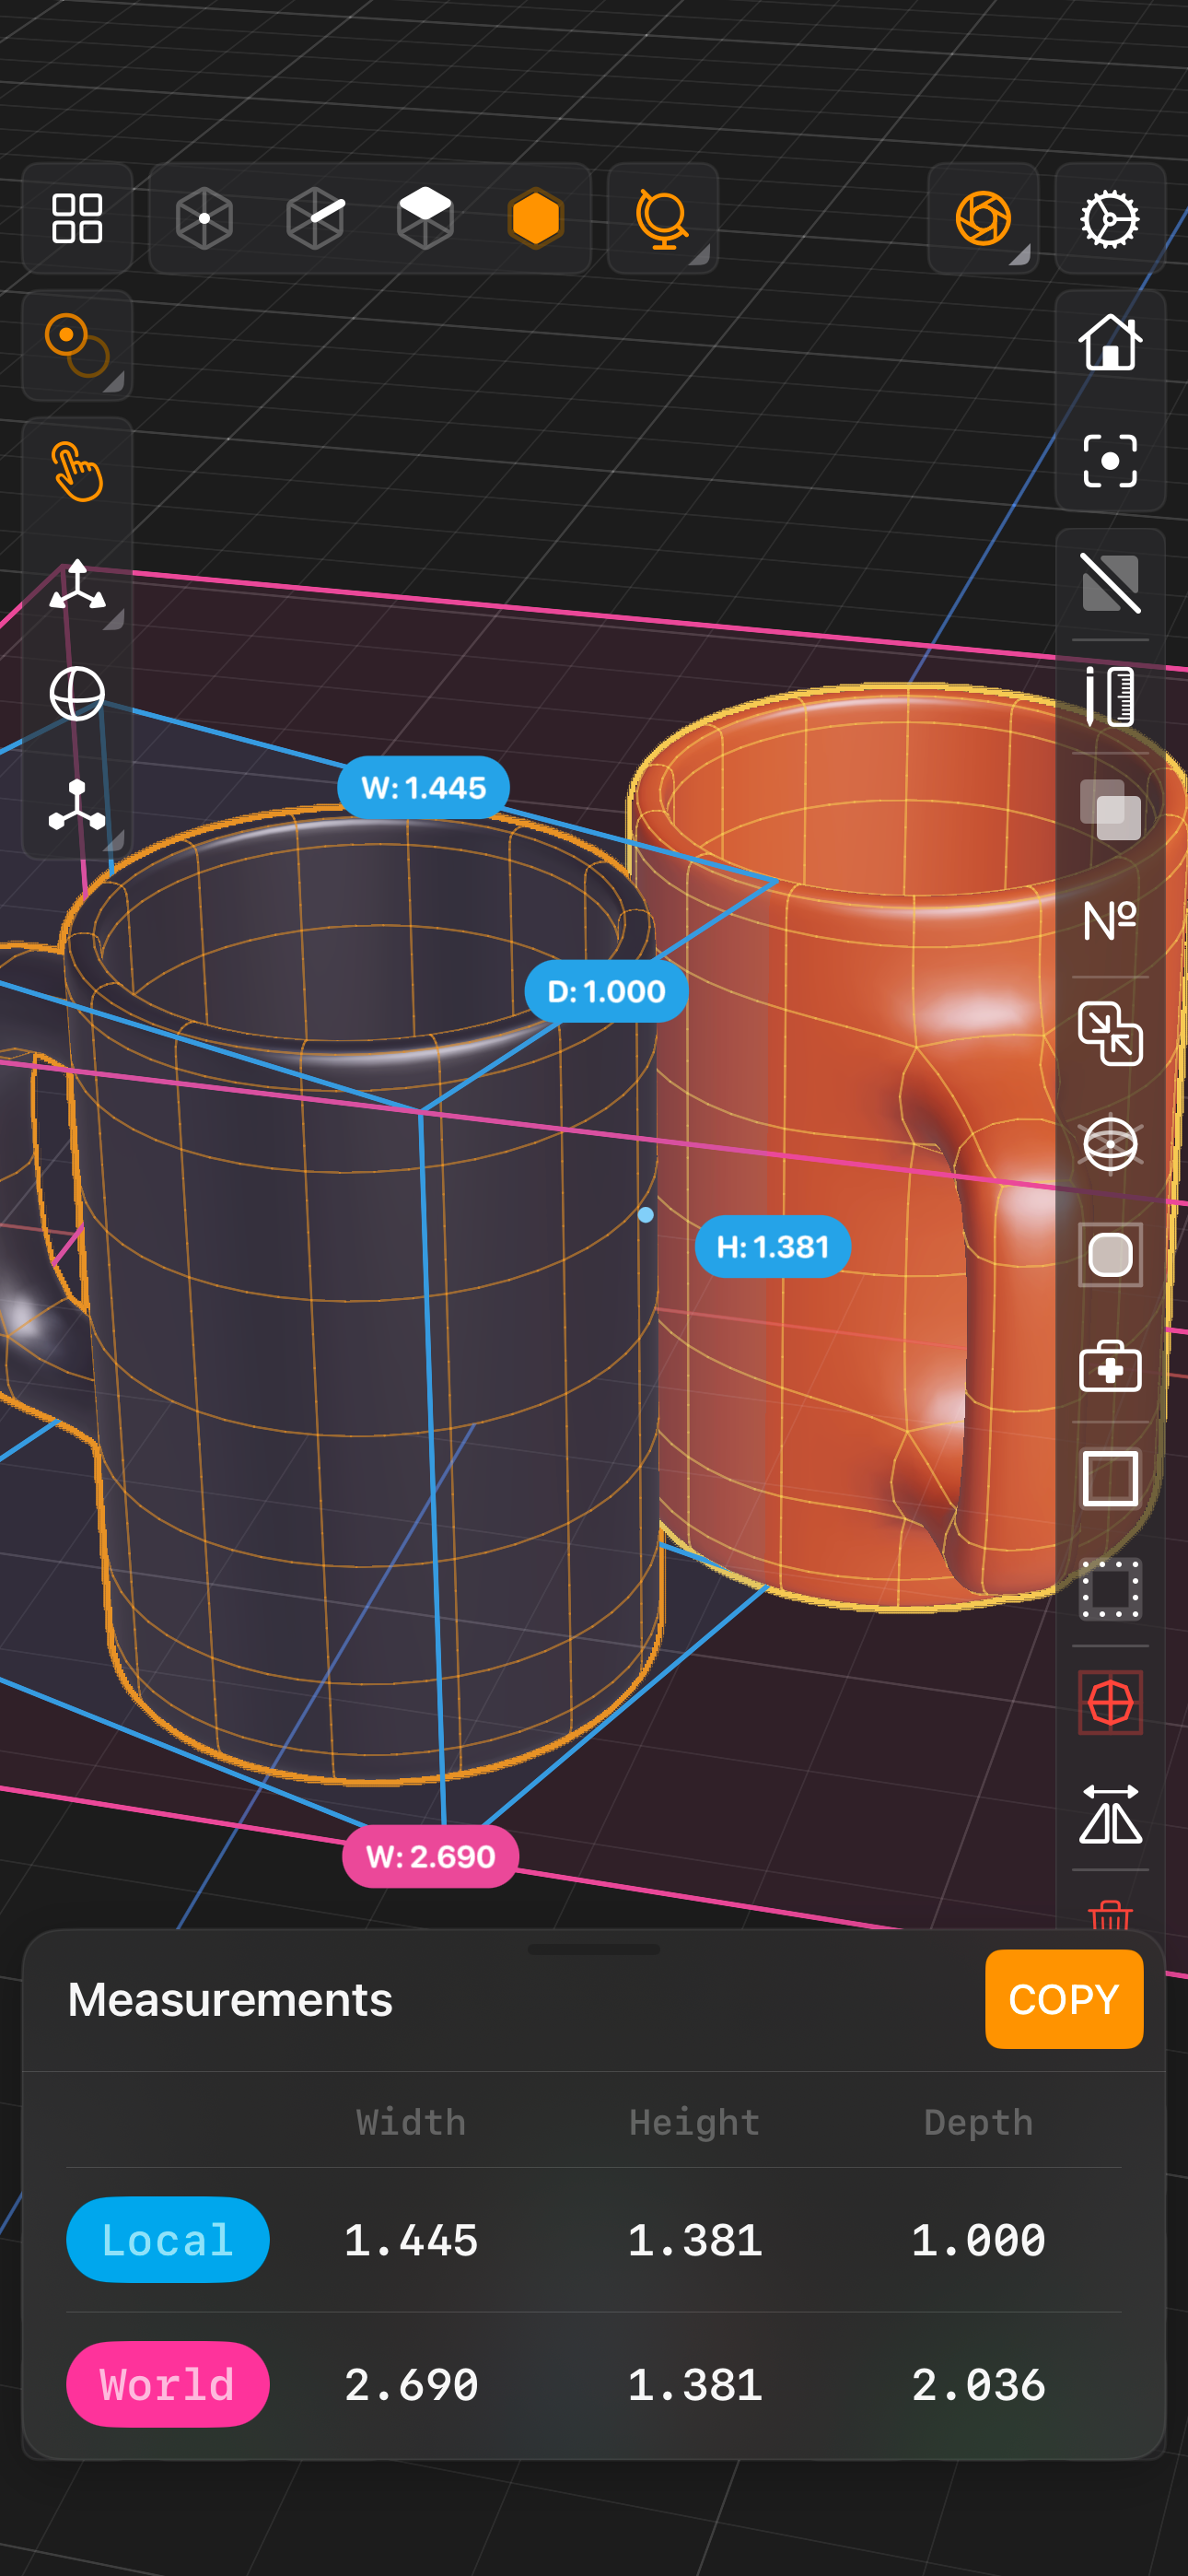
Task: Switch to vertex selection mode
Action: (204, 218)
